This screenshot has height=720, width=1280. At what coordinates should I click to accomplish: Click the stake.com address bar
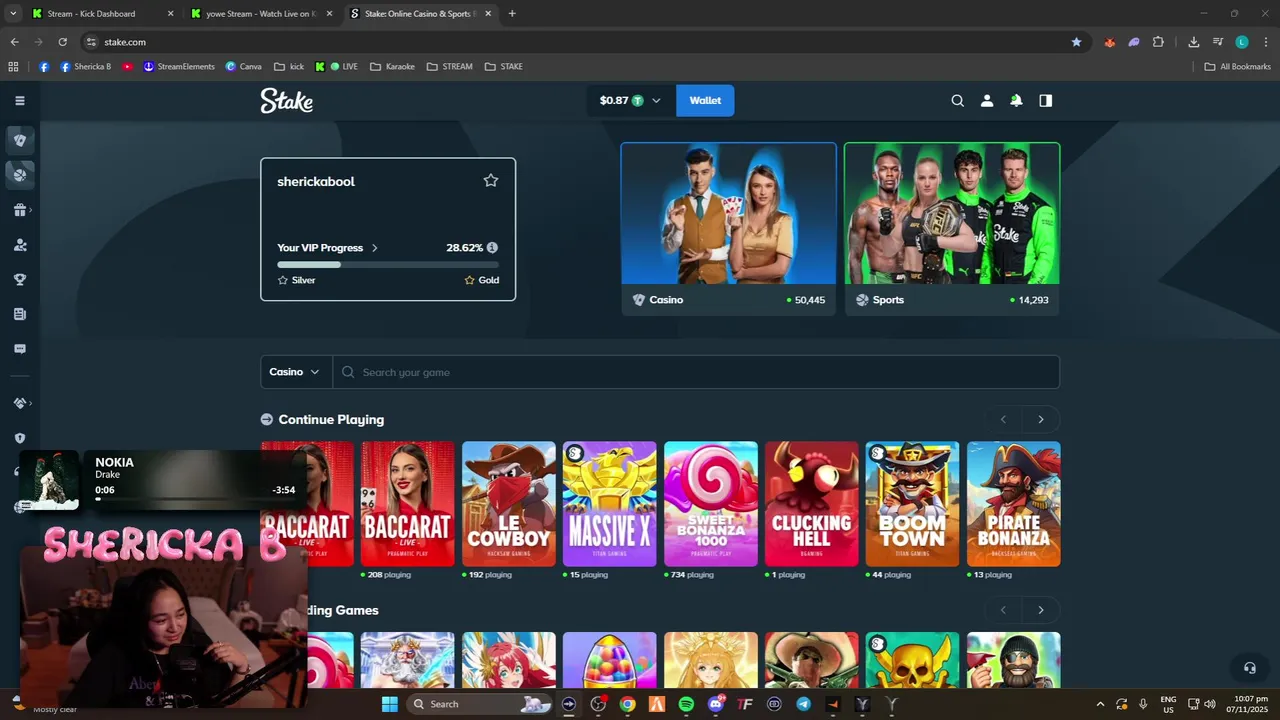575,42
